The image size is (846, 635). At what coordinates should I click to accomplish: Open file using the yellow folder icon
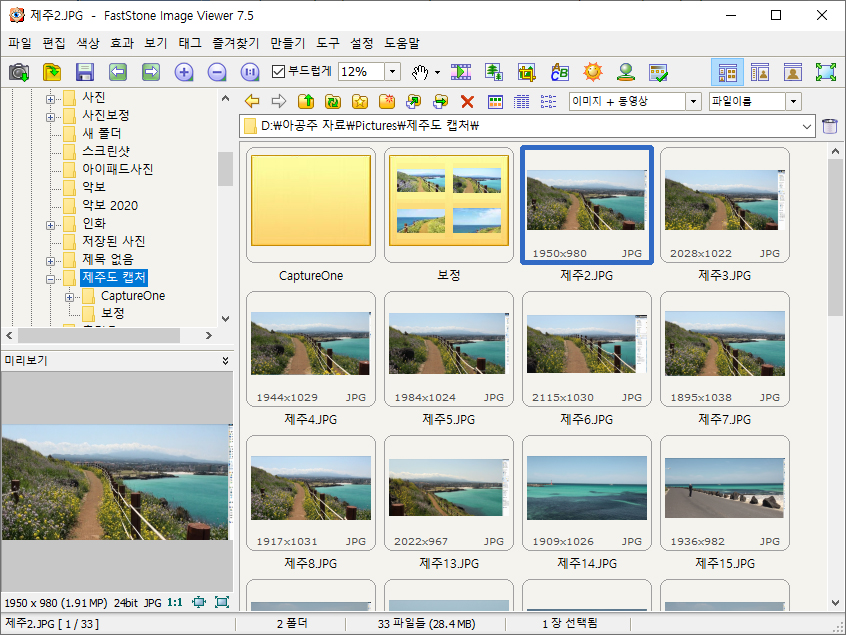click(x=52, y=72)
